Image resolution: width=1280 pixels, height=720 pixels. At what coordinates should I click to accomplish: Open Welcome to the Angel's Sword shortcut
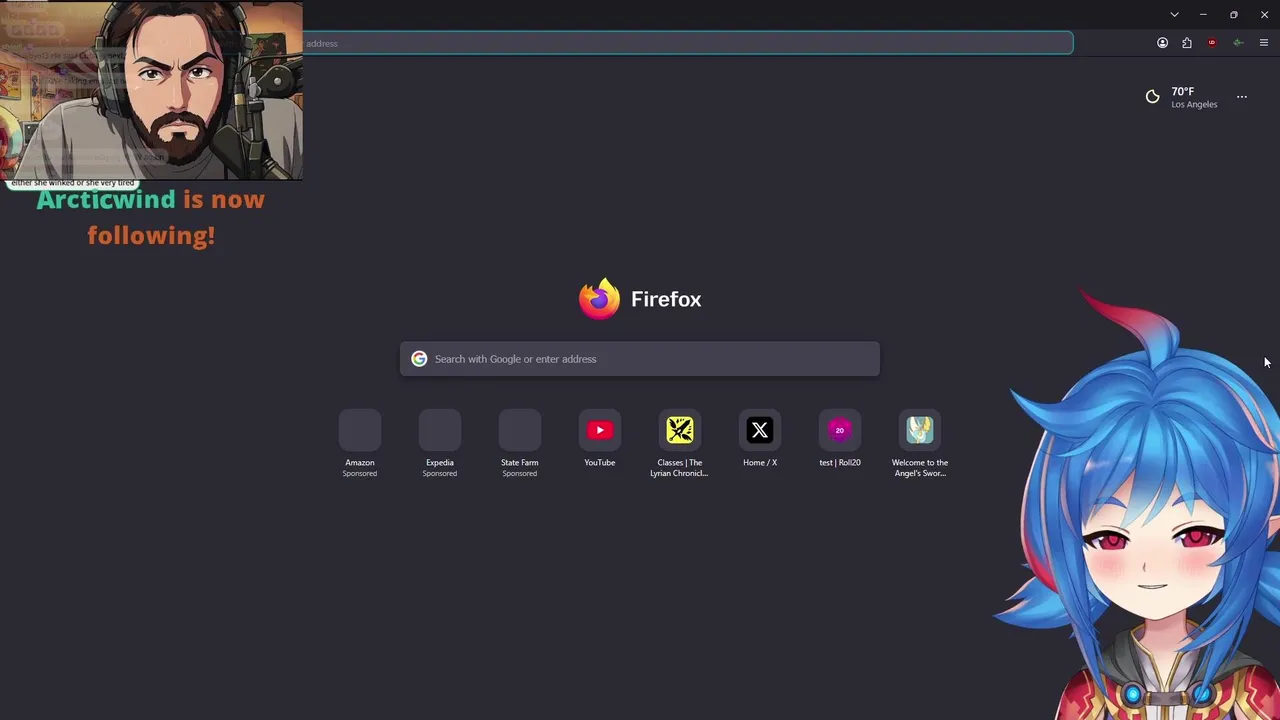pyautogui.click(x=920, y=430)
